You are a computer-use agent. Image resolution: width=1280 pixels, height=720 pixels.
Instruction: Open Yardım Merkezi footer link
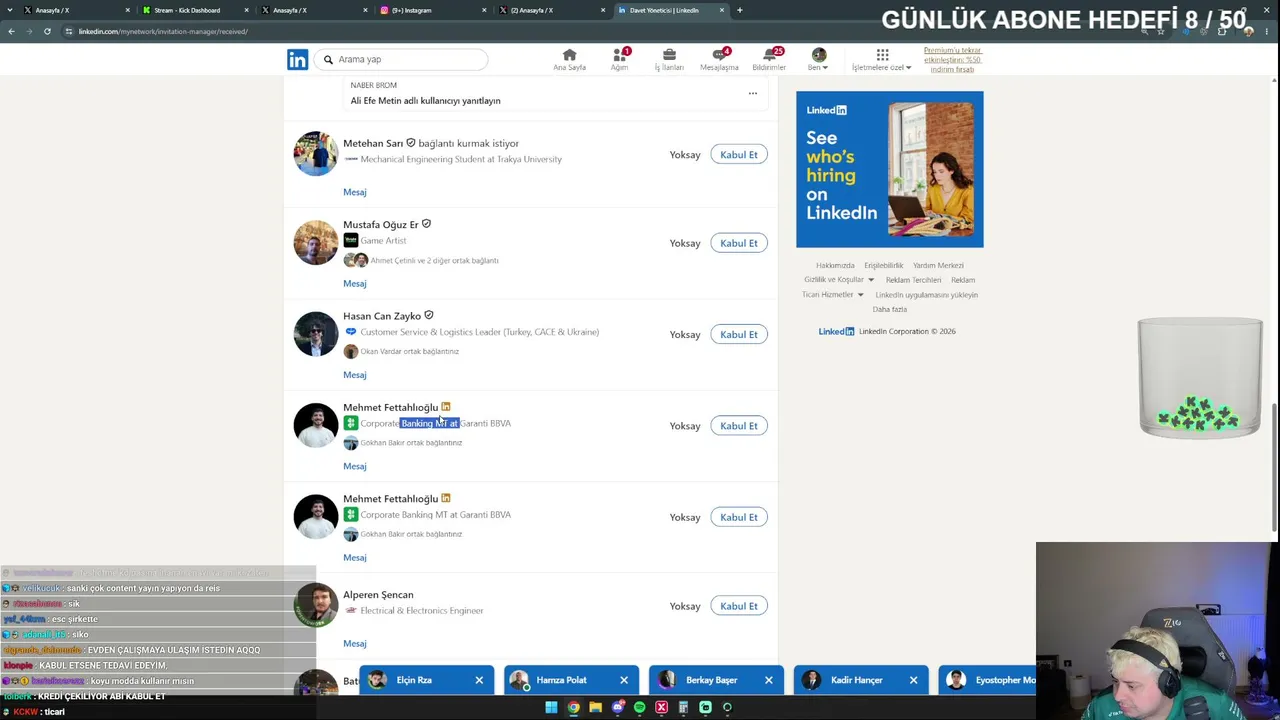pyautogui.click(x=938, y=266)
